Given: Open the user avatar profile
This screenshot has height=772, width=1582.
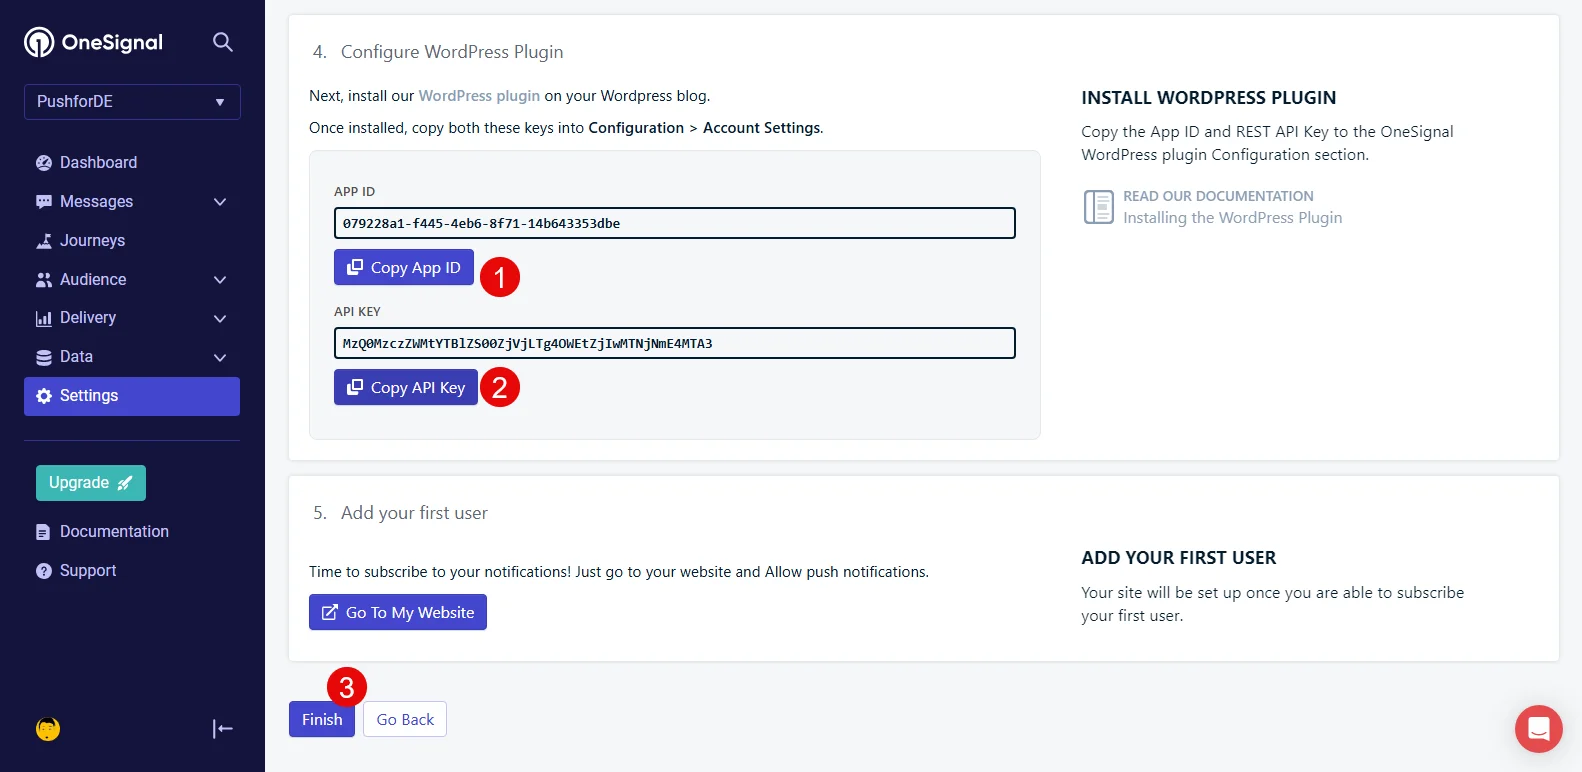Looking at the screenshot, I should pyautogui.click(x=48, y=729).
